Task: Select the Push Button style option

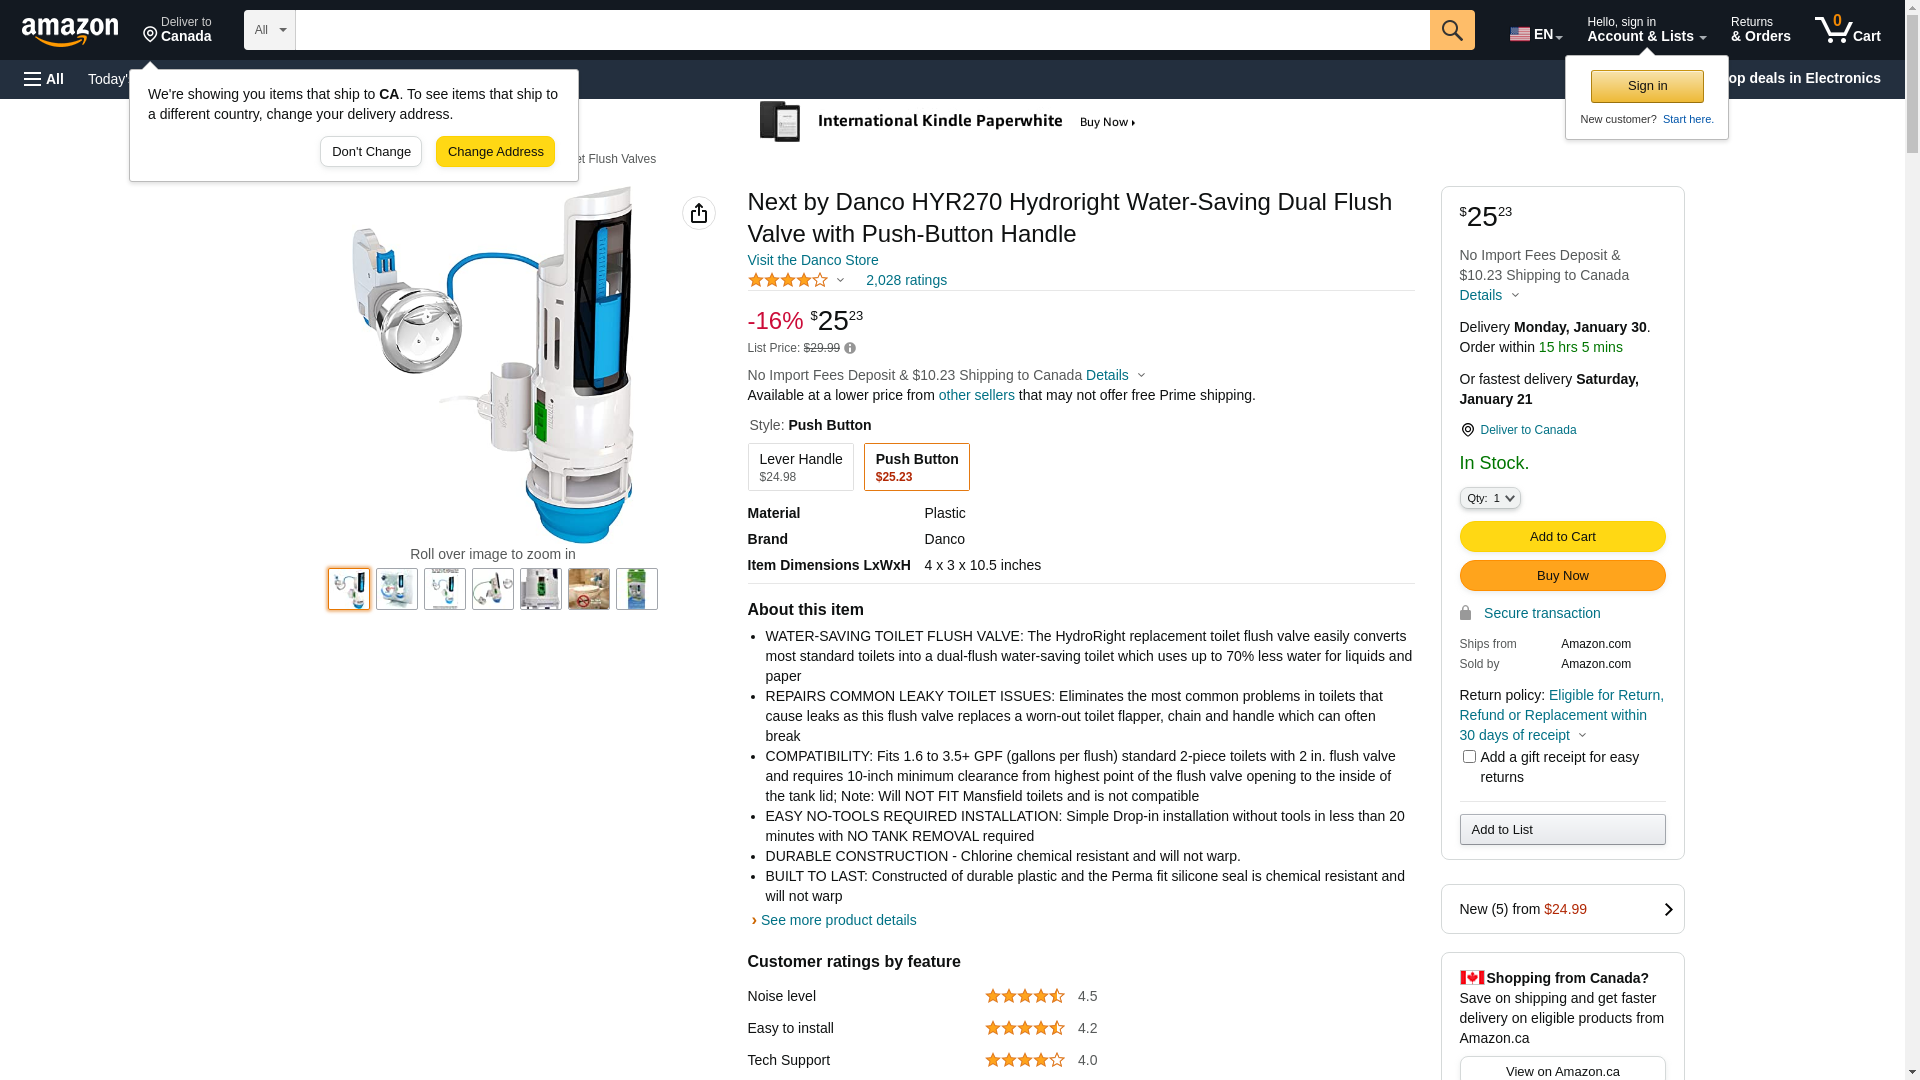Action: (x=916, y=467)
